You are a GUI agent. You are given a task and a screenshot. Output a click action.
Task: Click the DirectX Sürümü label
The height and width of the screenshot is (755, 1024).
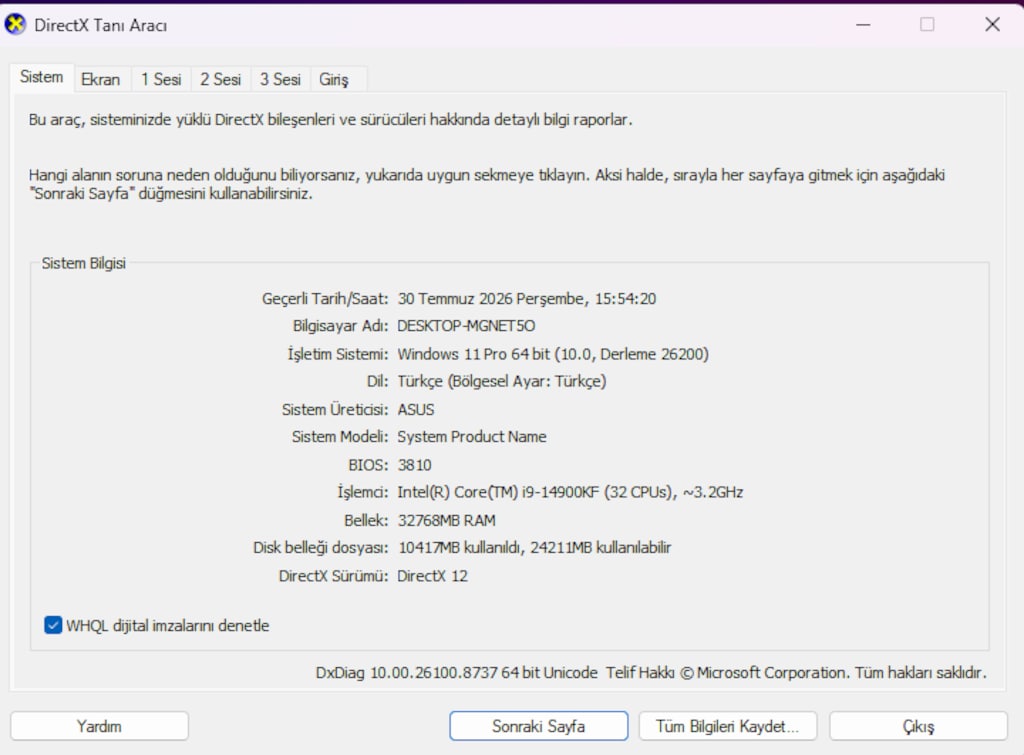pos(334,576)
